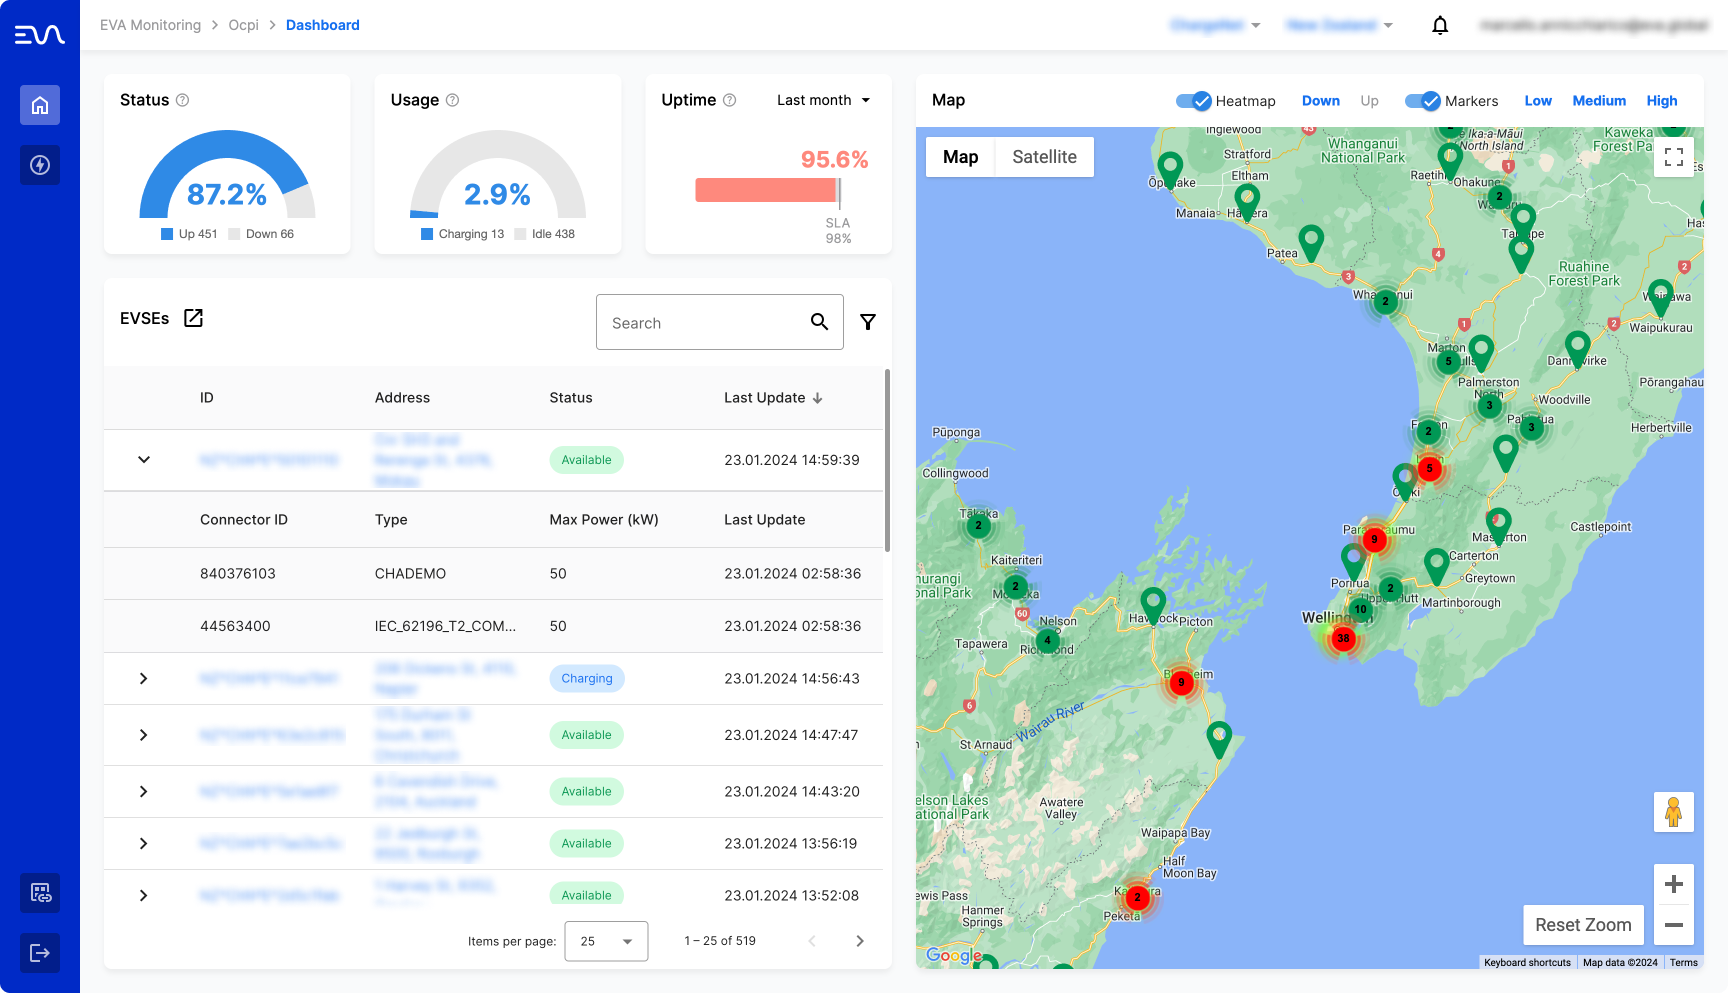Click the Status gauge 87.2%
This screenshot has width=1728, height=993.
pos(227,174)
